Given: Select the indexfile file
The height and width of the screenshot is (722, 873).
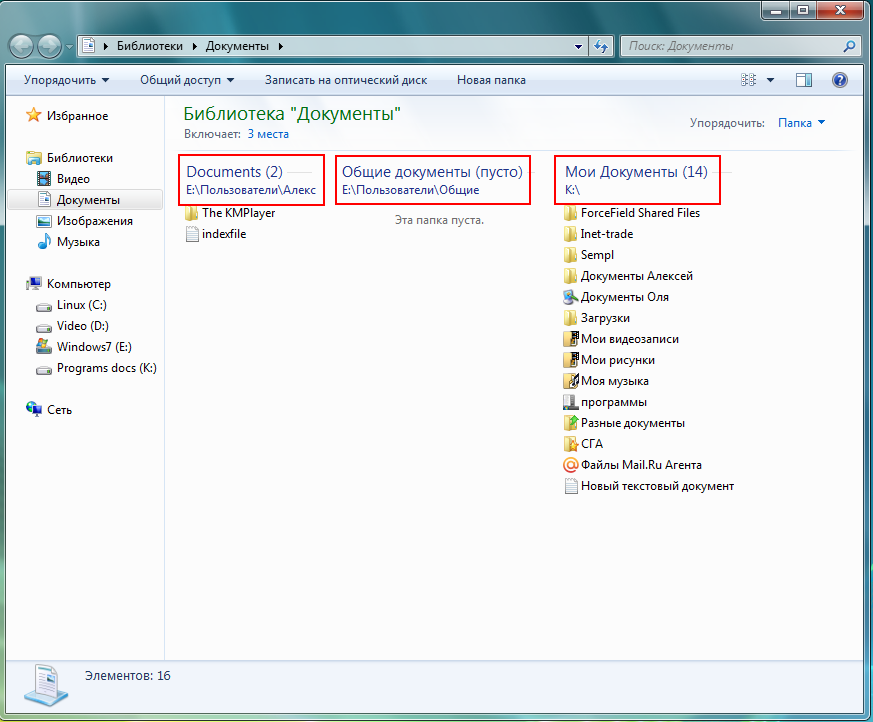Looking at the screenshot, I should pos(215,234).
